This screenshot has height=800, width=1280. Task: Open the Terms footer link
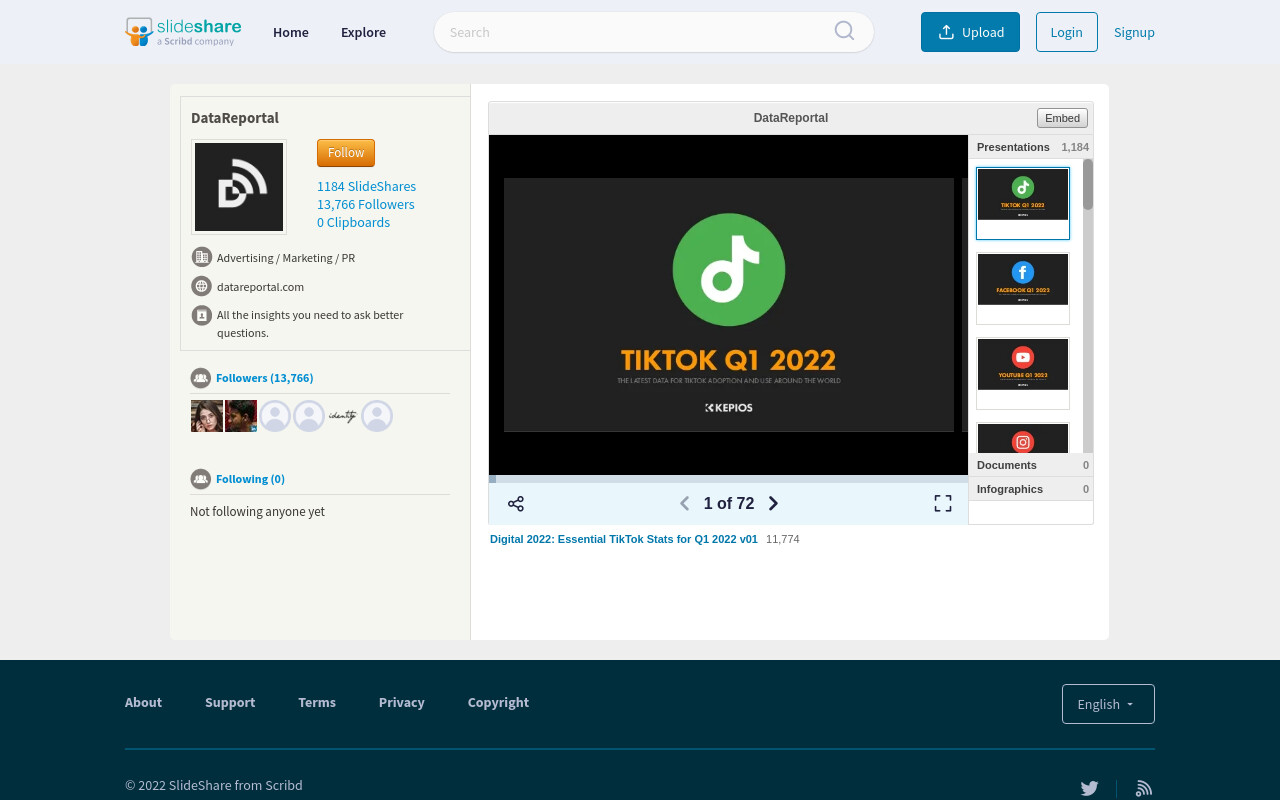click(x=317, y=702)
